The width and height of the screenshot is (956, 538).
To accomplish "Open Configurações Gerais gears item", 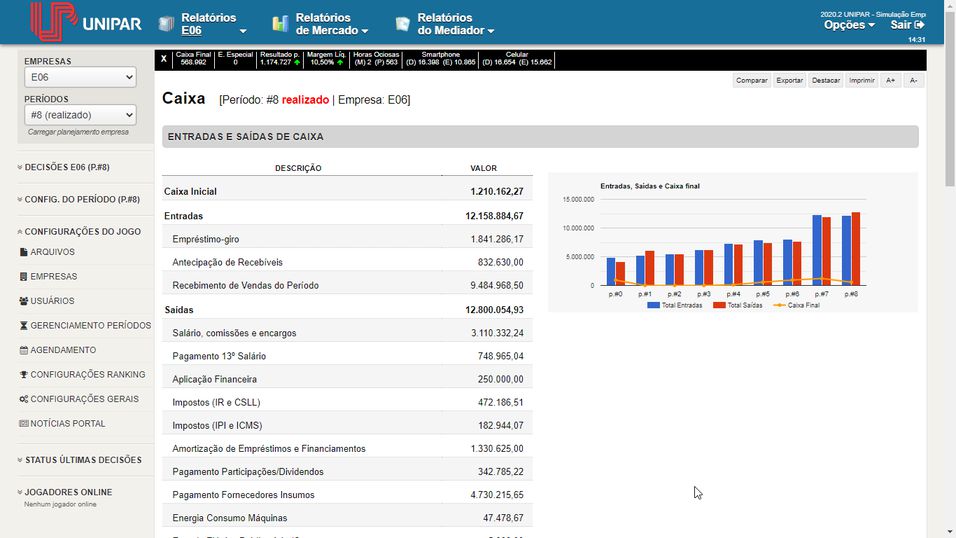I will click(84, 399).
